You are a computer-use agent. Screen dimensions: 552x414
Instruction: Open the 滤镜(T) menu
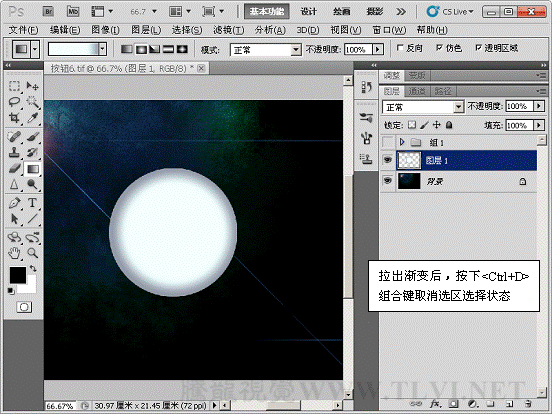228,30
